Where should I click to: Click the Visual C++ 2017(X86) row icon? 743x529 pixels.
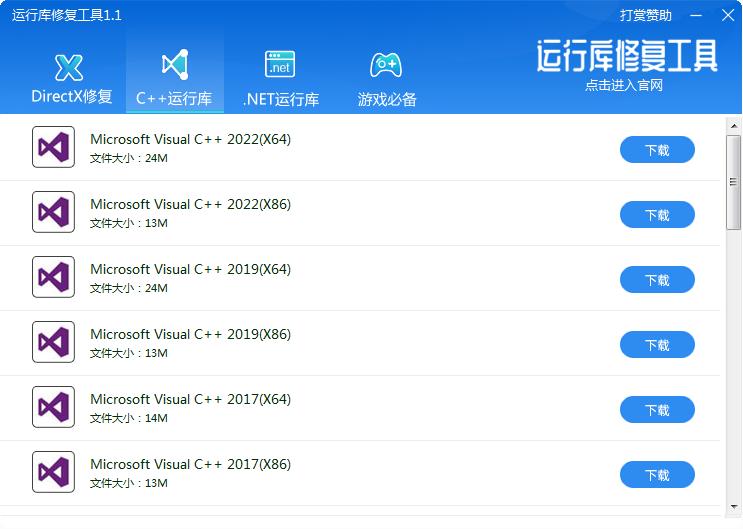tap(54, 472)
